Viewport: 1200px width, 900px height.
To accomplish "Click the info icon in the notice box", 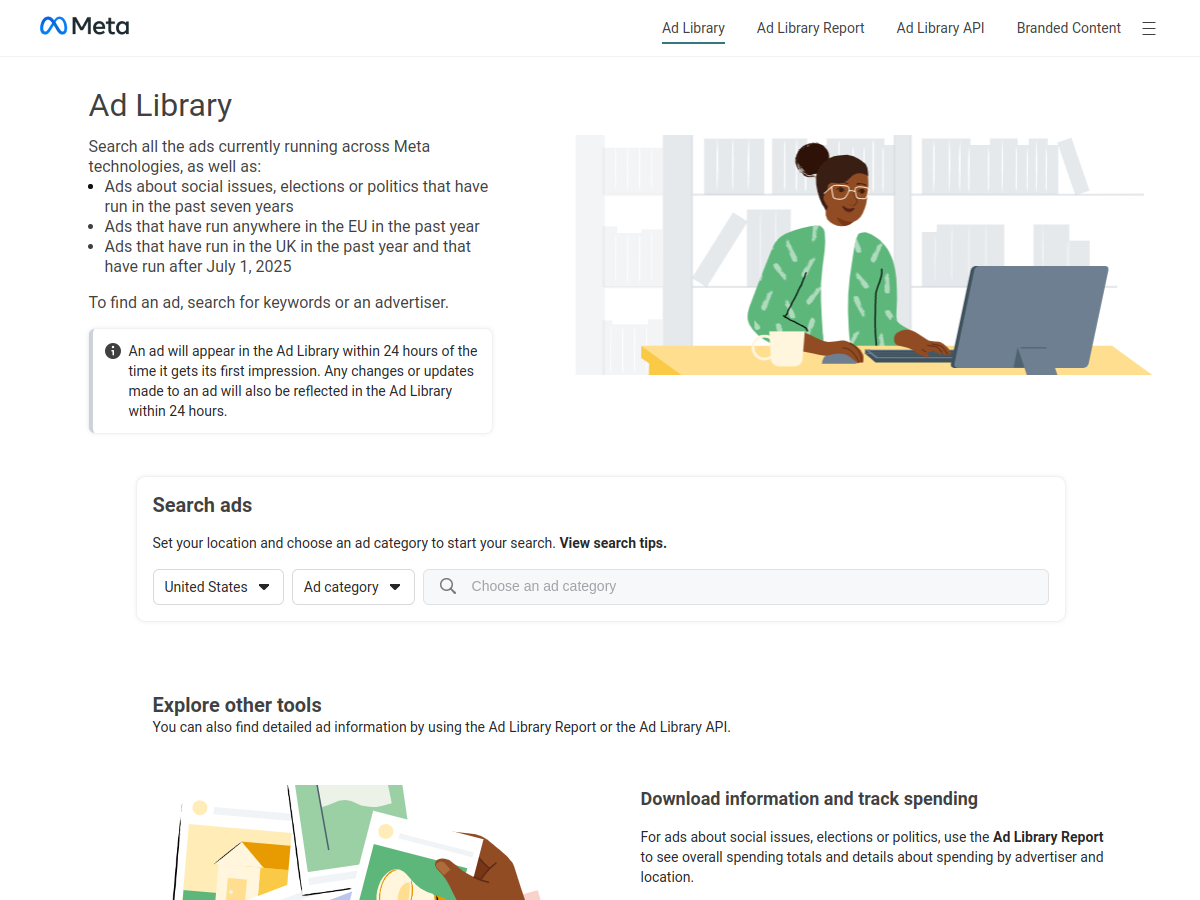I will 113,351.
